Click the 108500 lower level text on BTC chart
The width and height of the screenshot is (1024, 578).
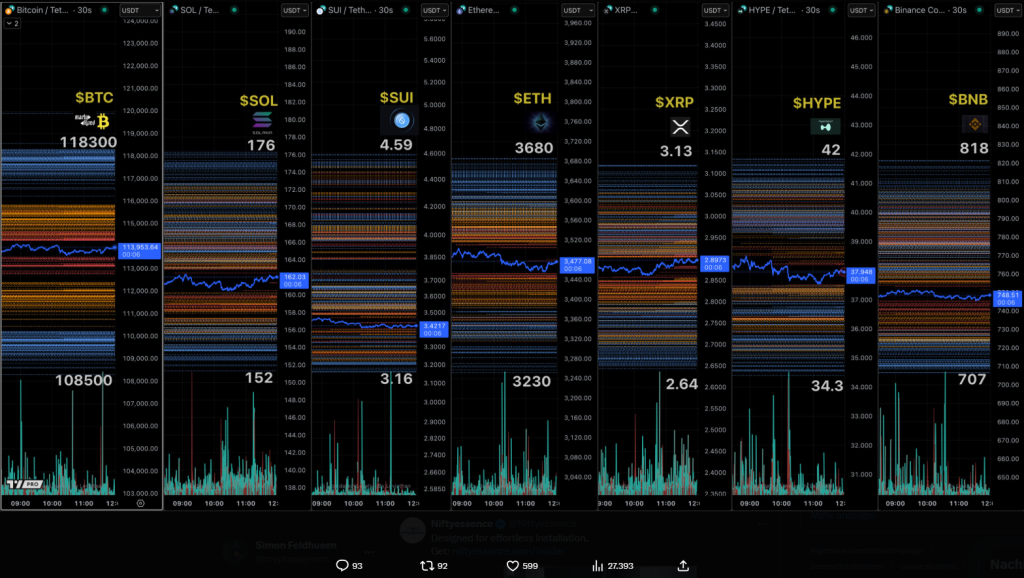coord(84,380)
